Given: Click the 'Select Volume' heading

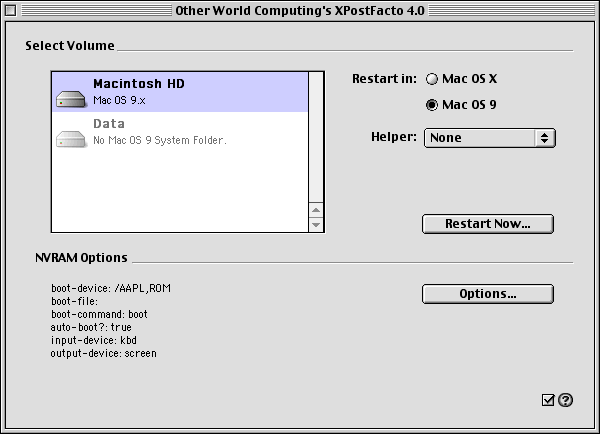Looking at the screenshot, I should tap(70, 46).
